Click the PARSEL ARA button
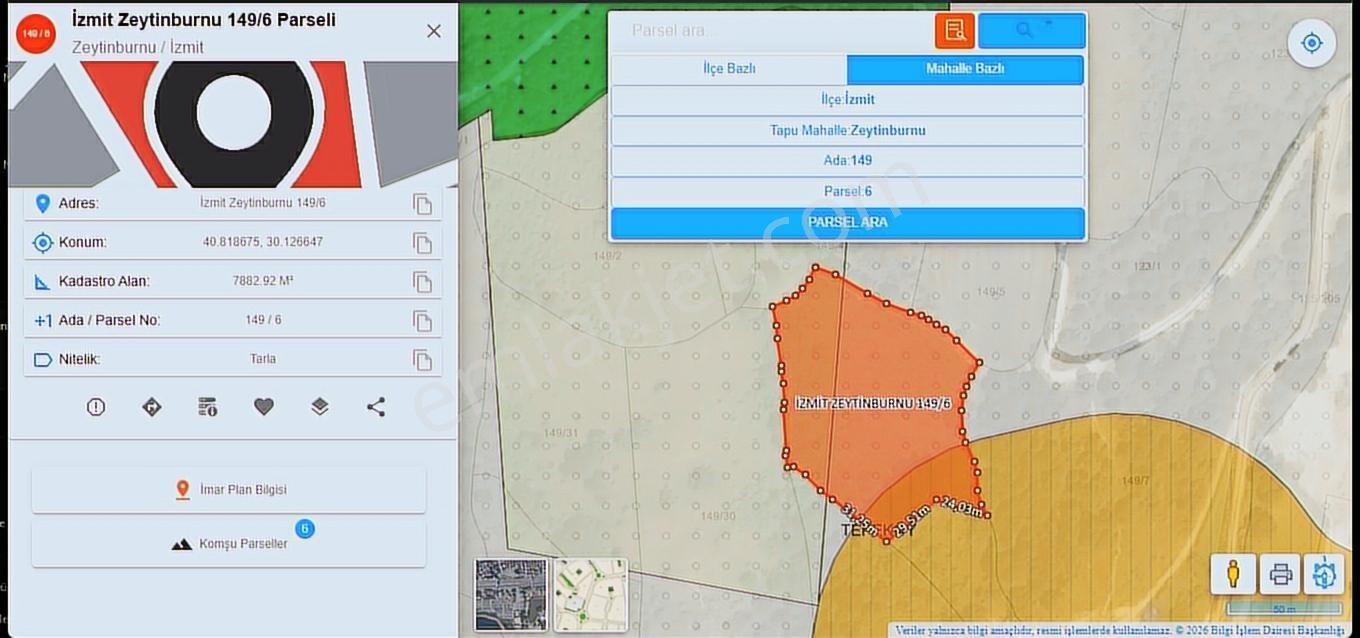 pos(848,223)
